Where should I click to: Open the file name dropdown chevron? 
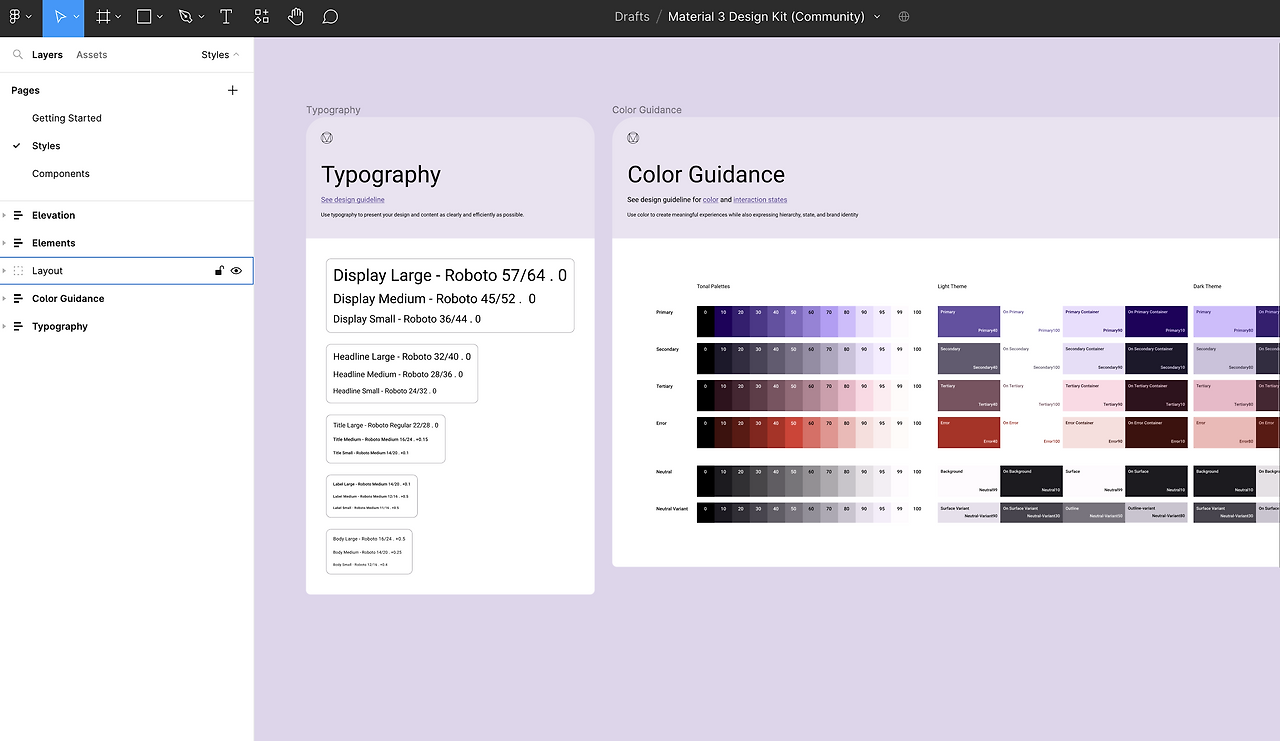(x=878, y=17)
